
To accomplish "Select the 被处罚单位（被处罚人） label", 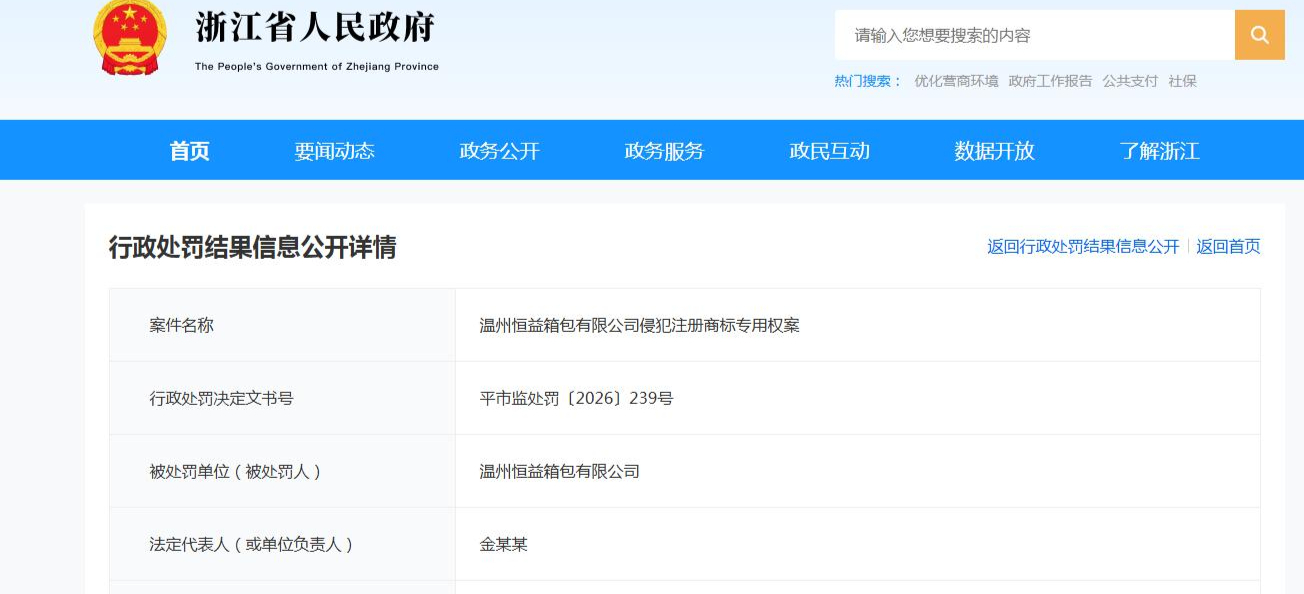I will 235,471.
